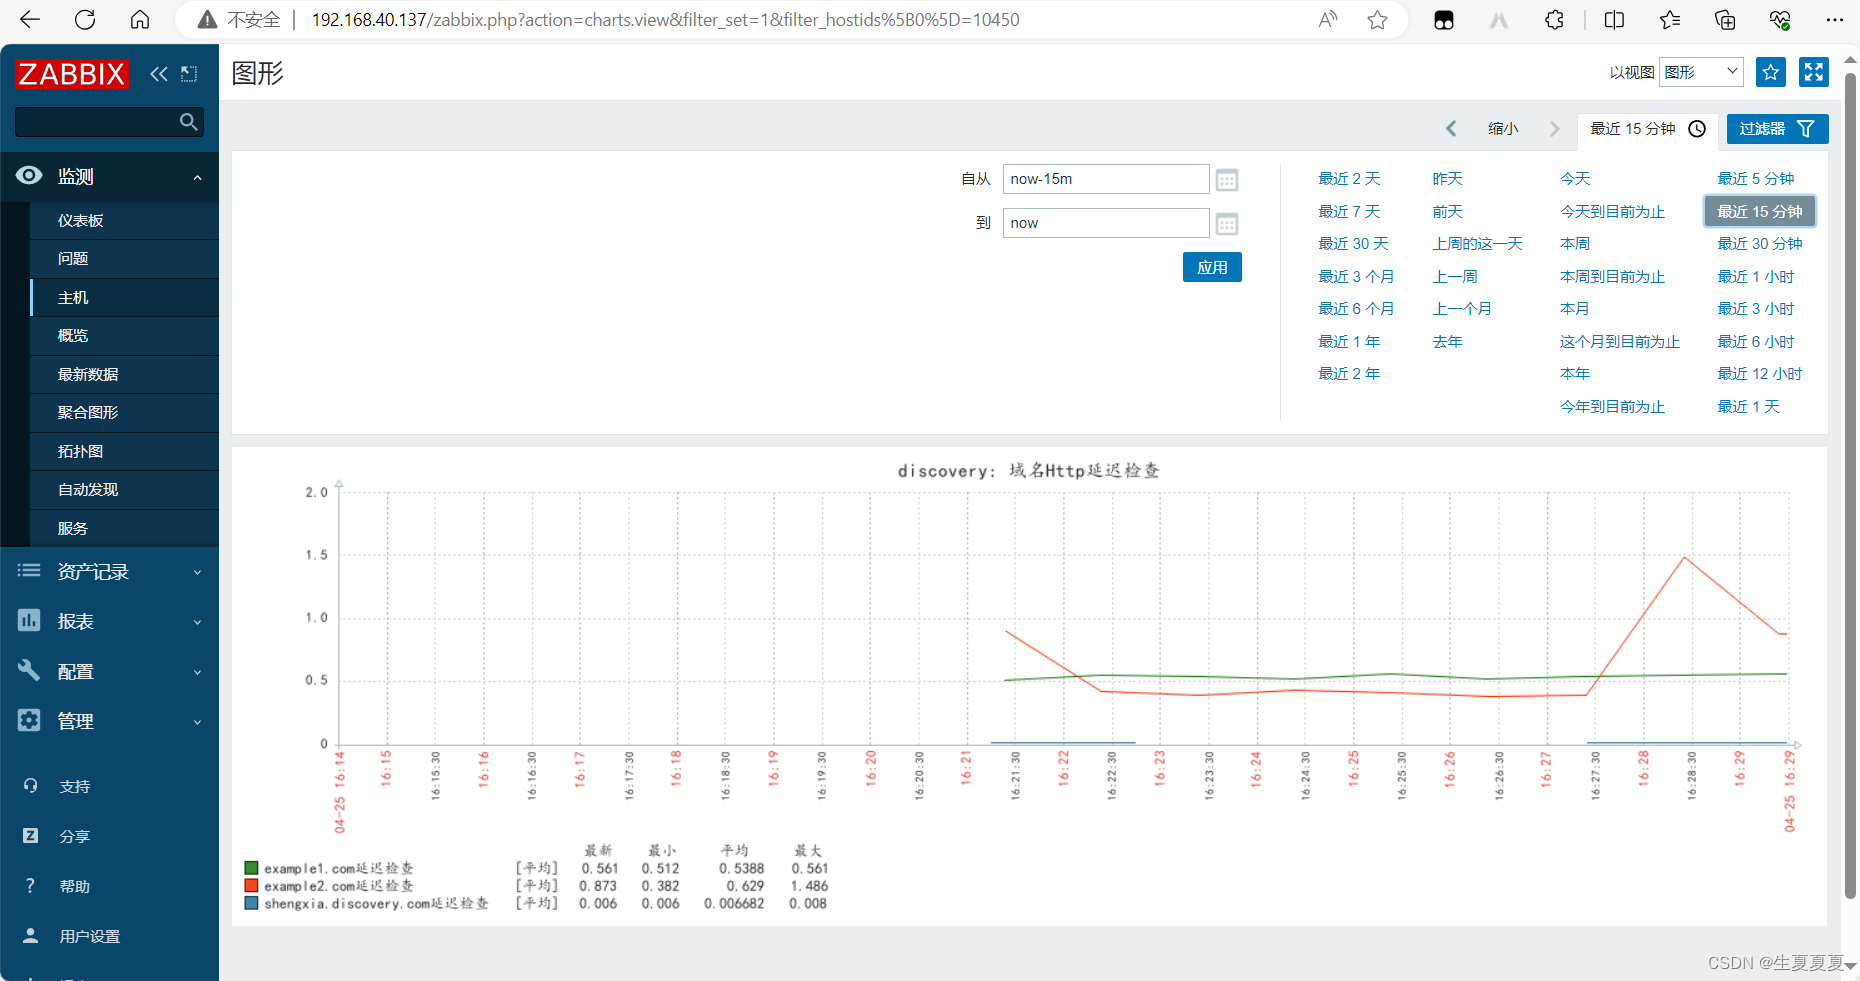Open 拓扑图 menu item
1860x981 pixels.
(x=124, y=452)
